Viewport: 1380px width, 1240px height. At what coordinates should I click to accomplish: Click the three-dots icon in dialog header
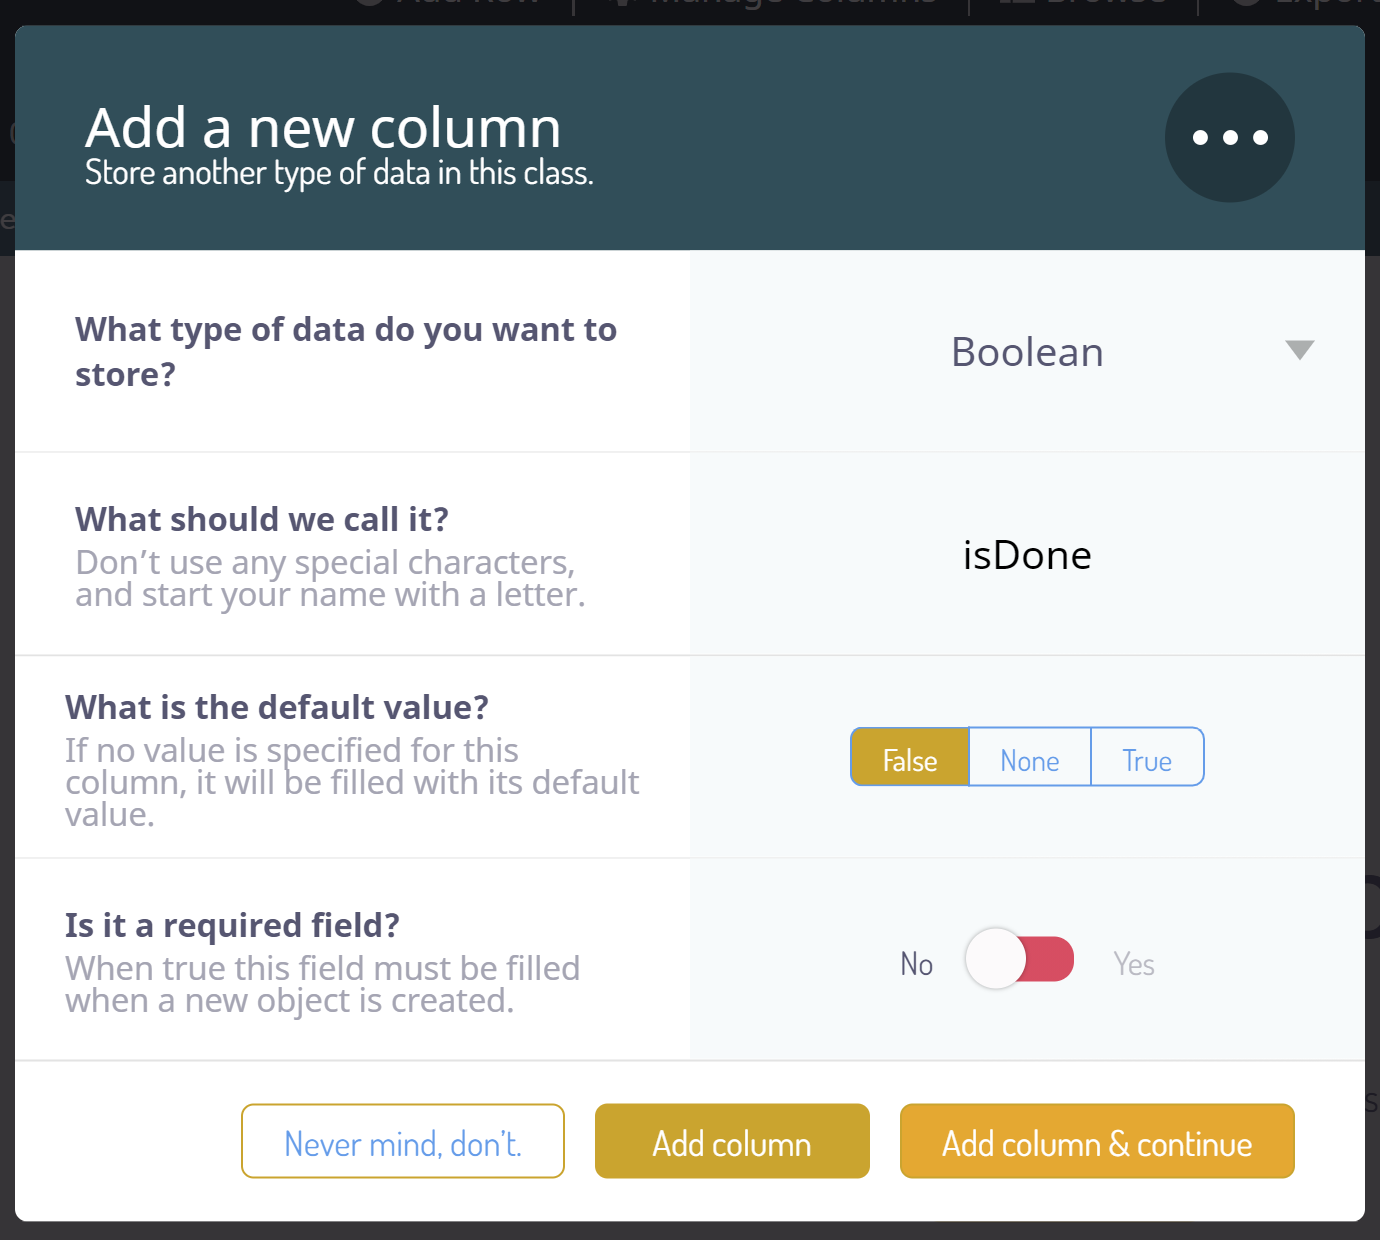click(x=1229, y=137)
